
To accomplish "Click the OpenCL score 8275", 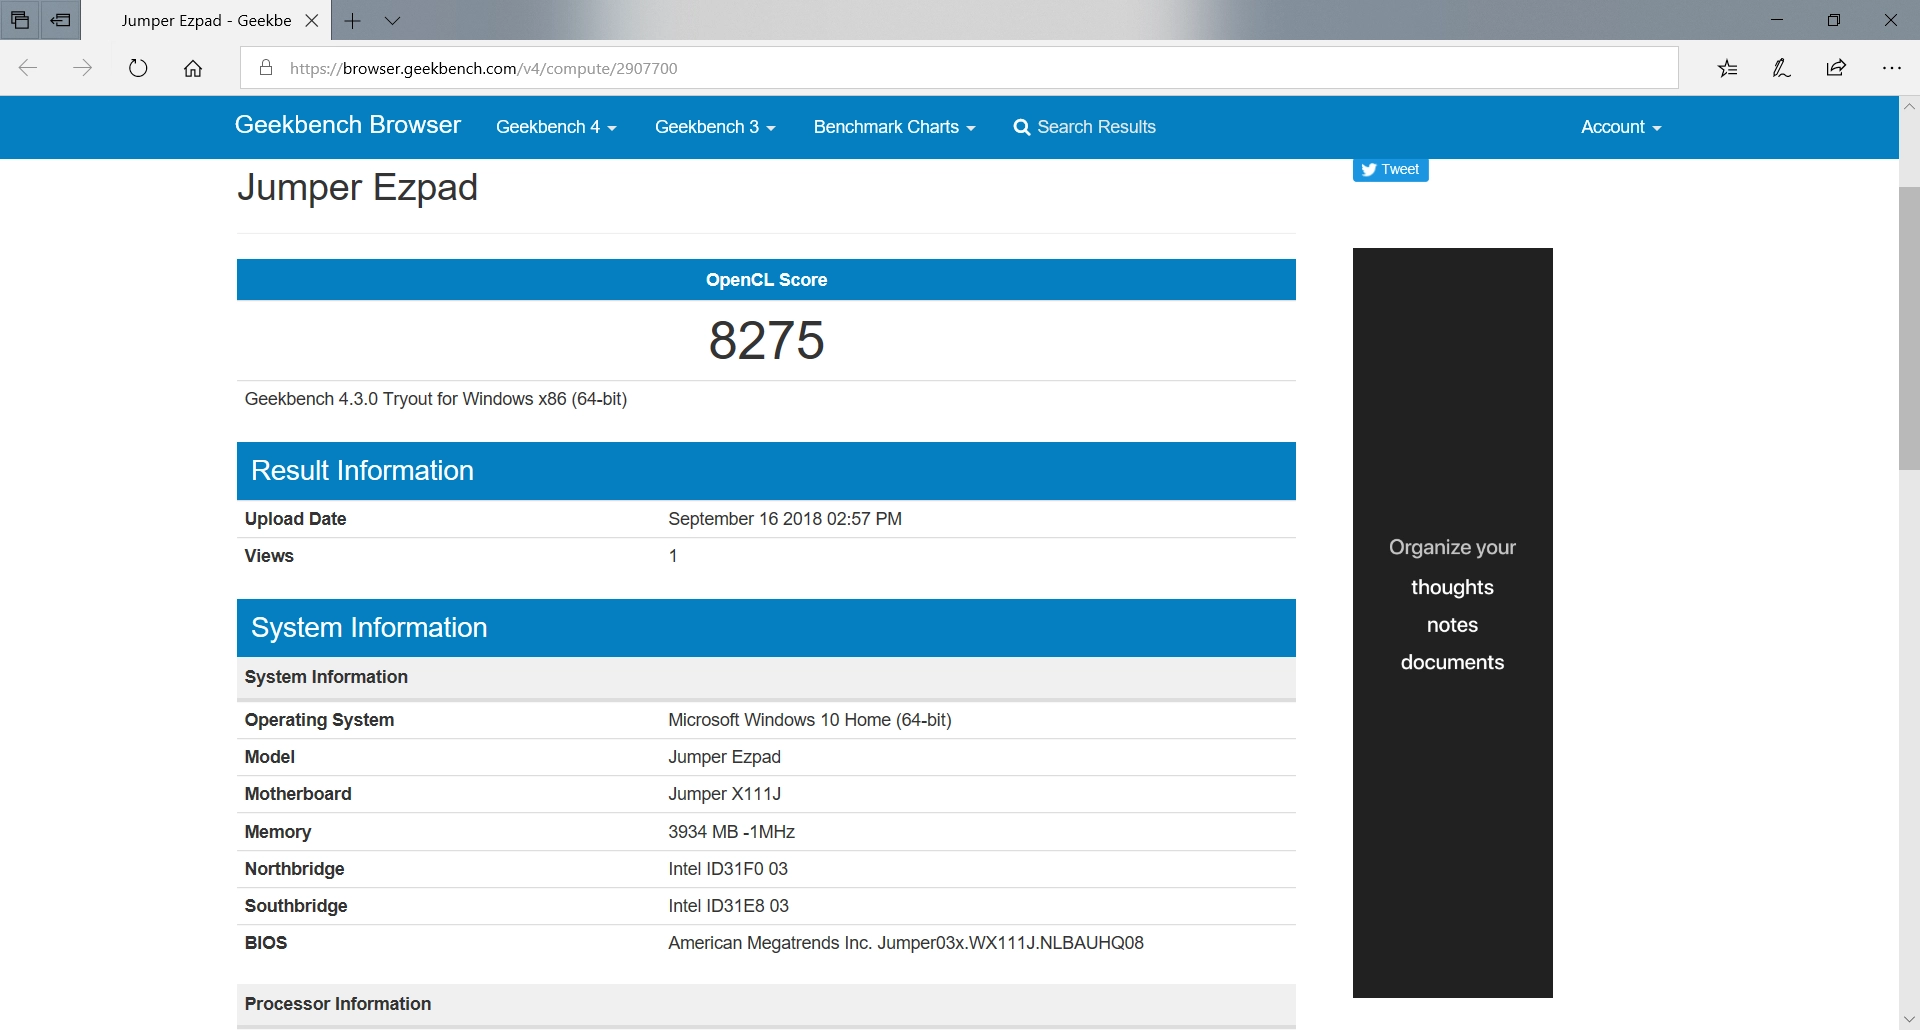I will 766,340.
